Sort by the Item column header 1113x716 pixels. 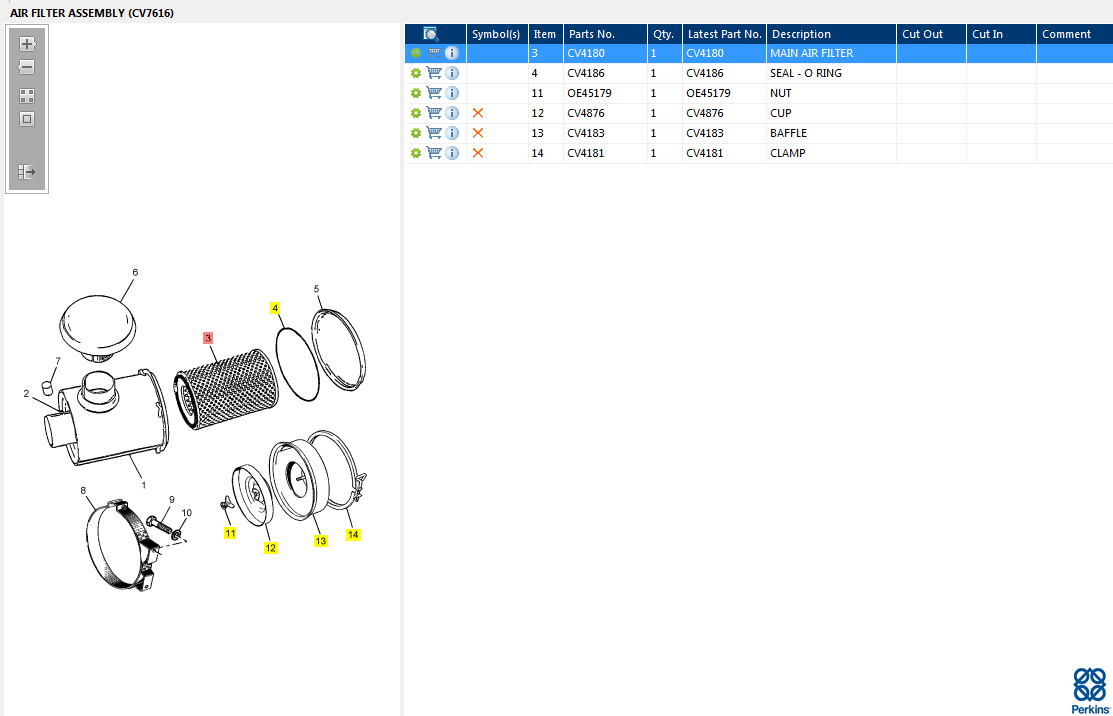pos(545,34)
